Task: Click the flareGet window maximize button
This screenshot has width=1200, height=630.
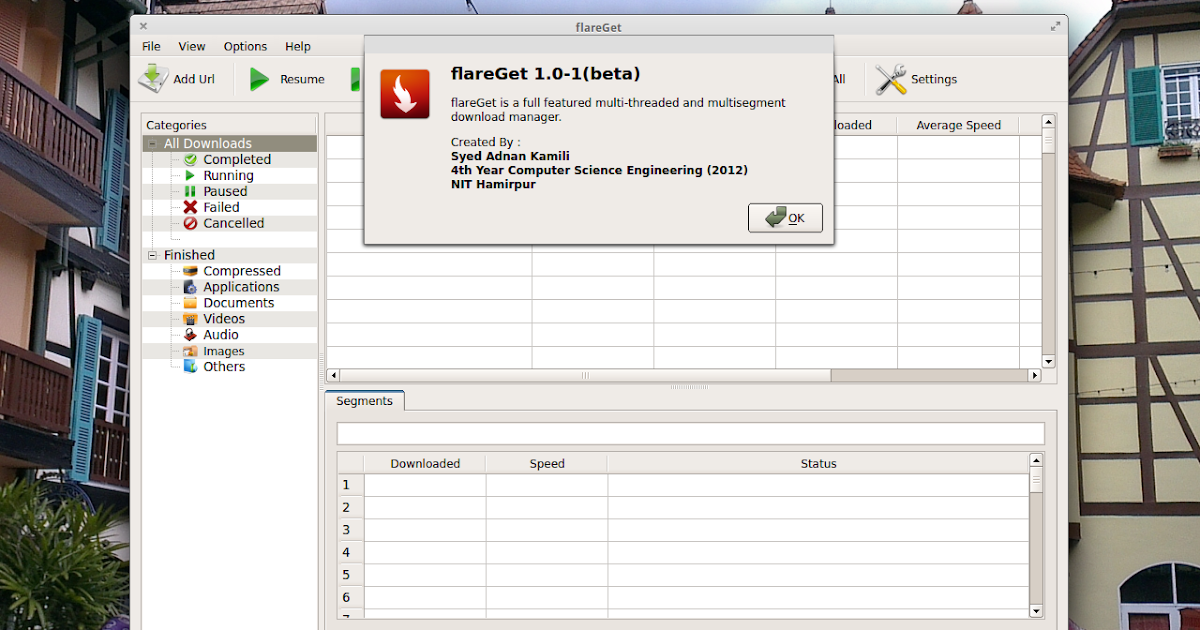Action: [x=1055, y=27]
